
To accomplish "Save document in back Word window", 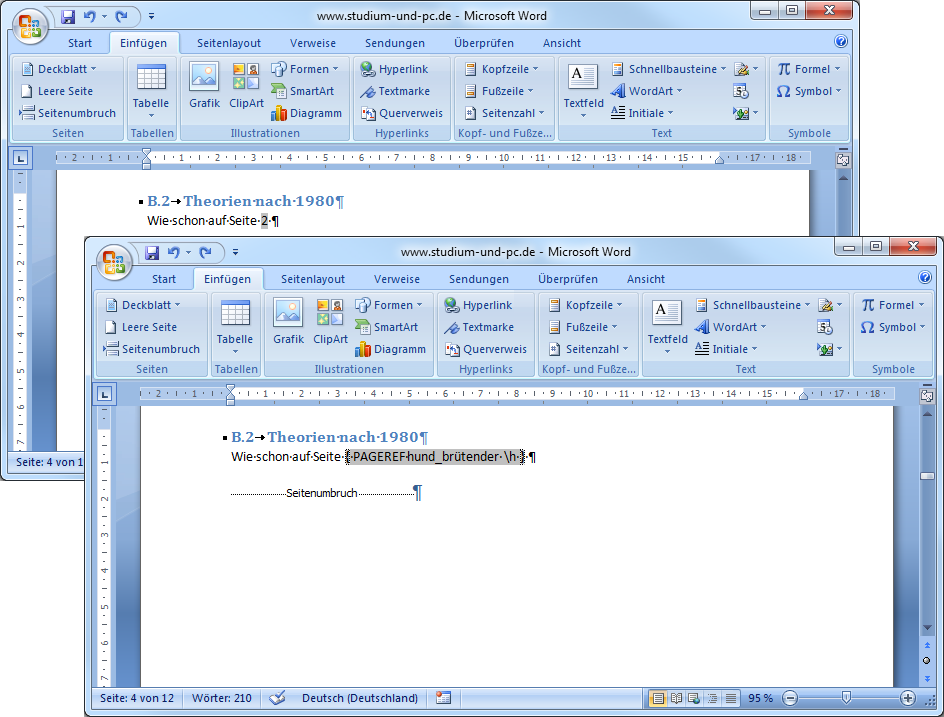I will pos(68,16).
